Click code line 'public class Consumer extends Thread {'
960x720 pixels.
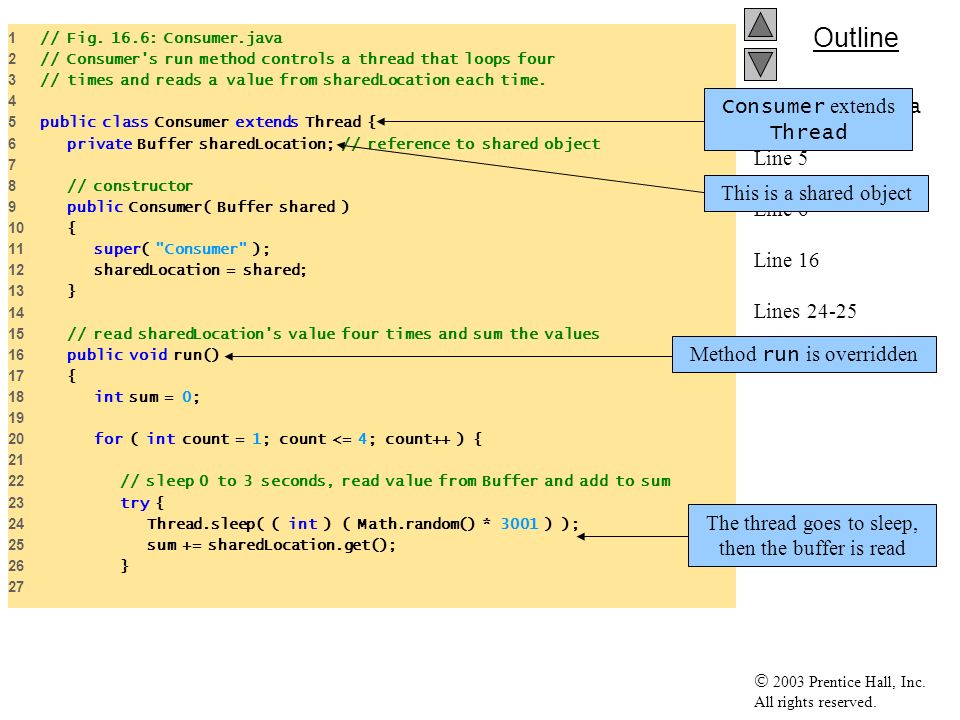pyautogui.click(x=208, y=122)
